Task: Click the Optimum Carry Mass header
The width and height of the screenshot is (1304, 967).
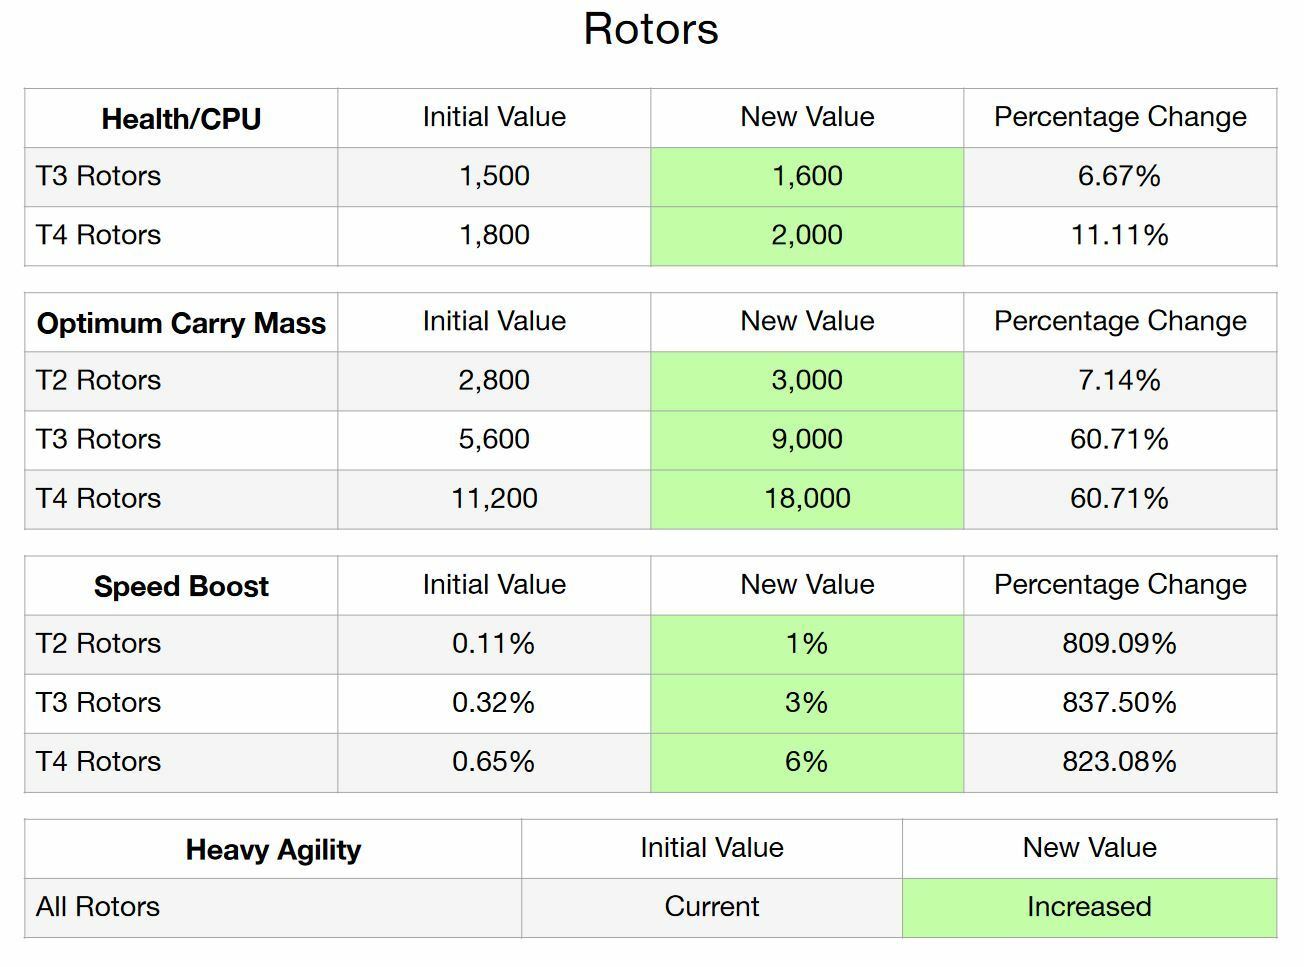Action: (181, 323)
